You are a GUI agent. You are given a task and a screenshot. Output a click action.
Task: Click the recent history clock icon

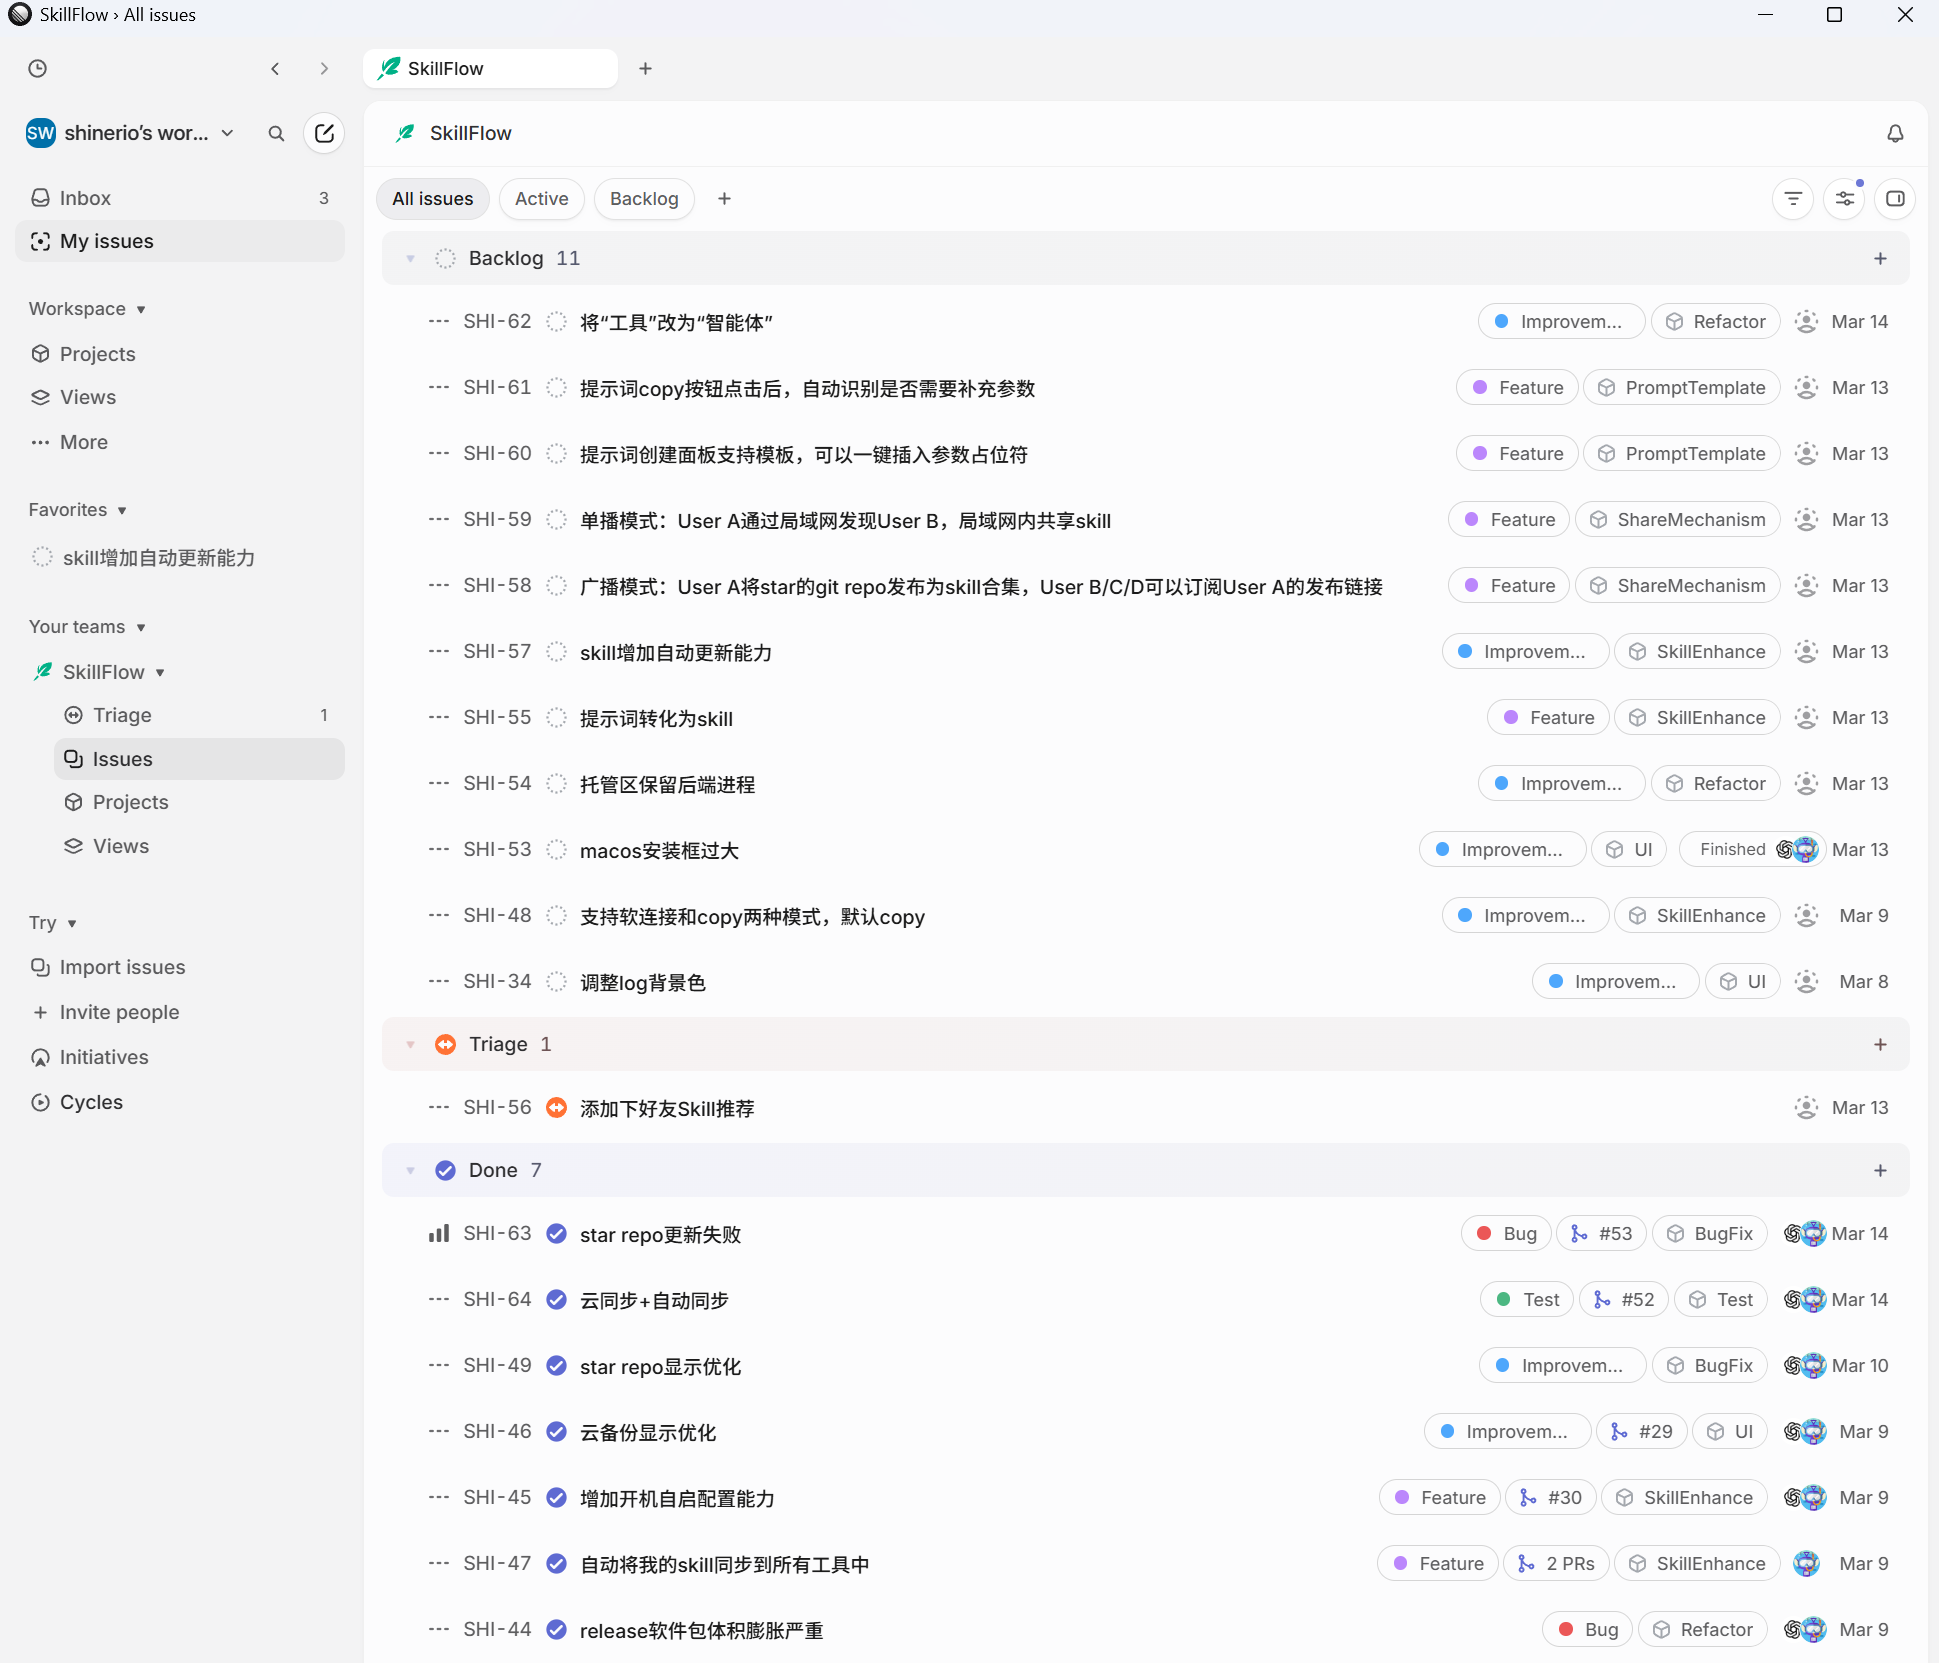(38, 69)
